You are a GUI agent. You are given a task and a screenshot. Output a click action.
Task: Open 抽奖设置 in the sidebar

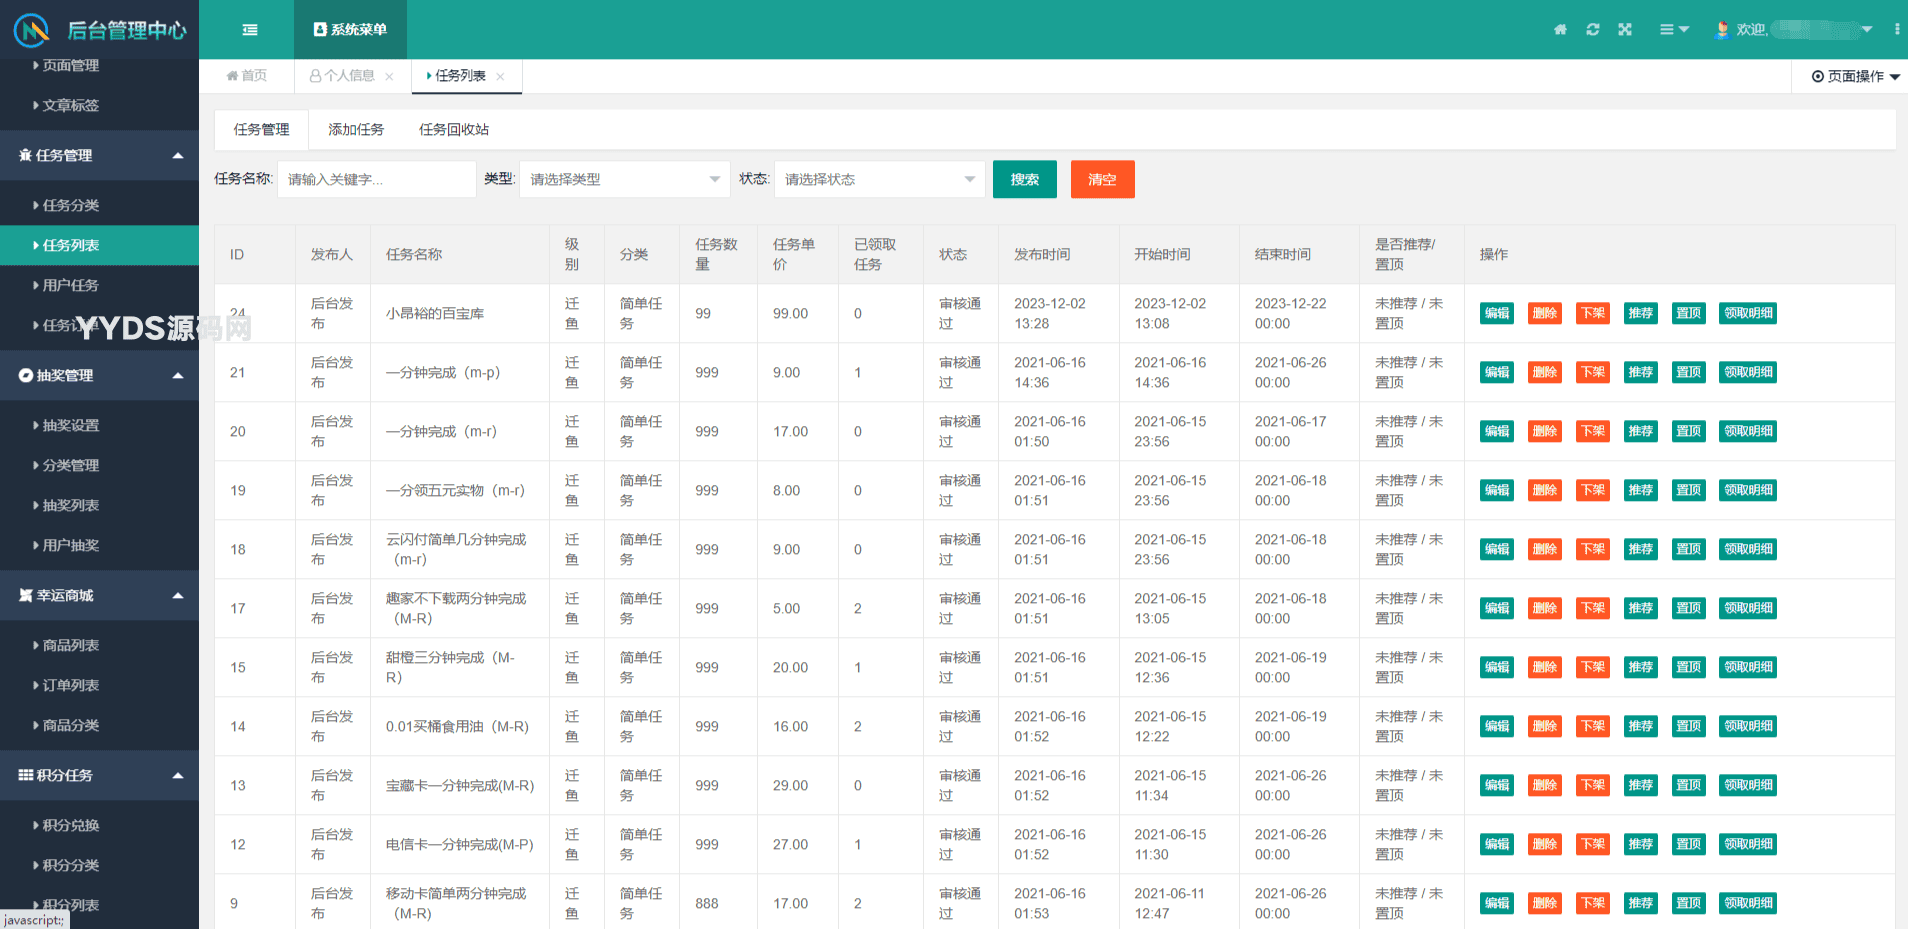(x=100, y=425)
